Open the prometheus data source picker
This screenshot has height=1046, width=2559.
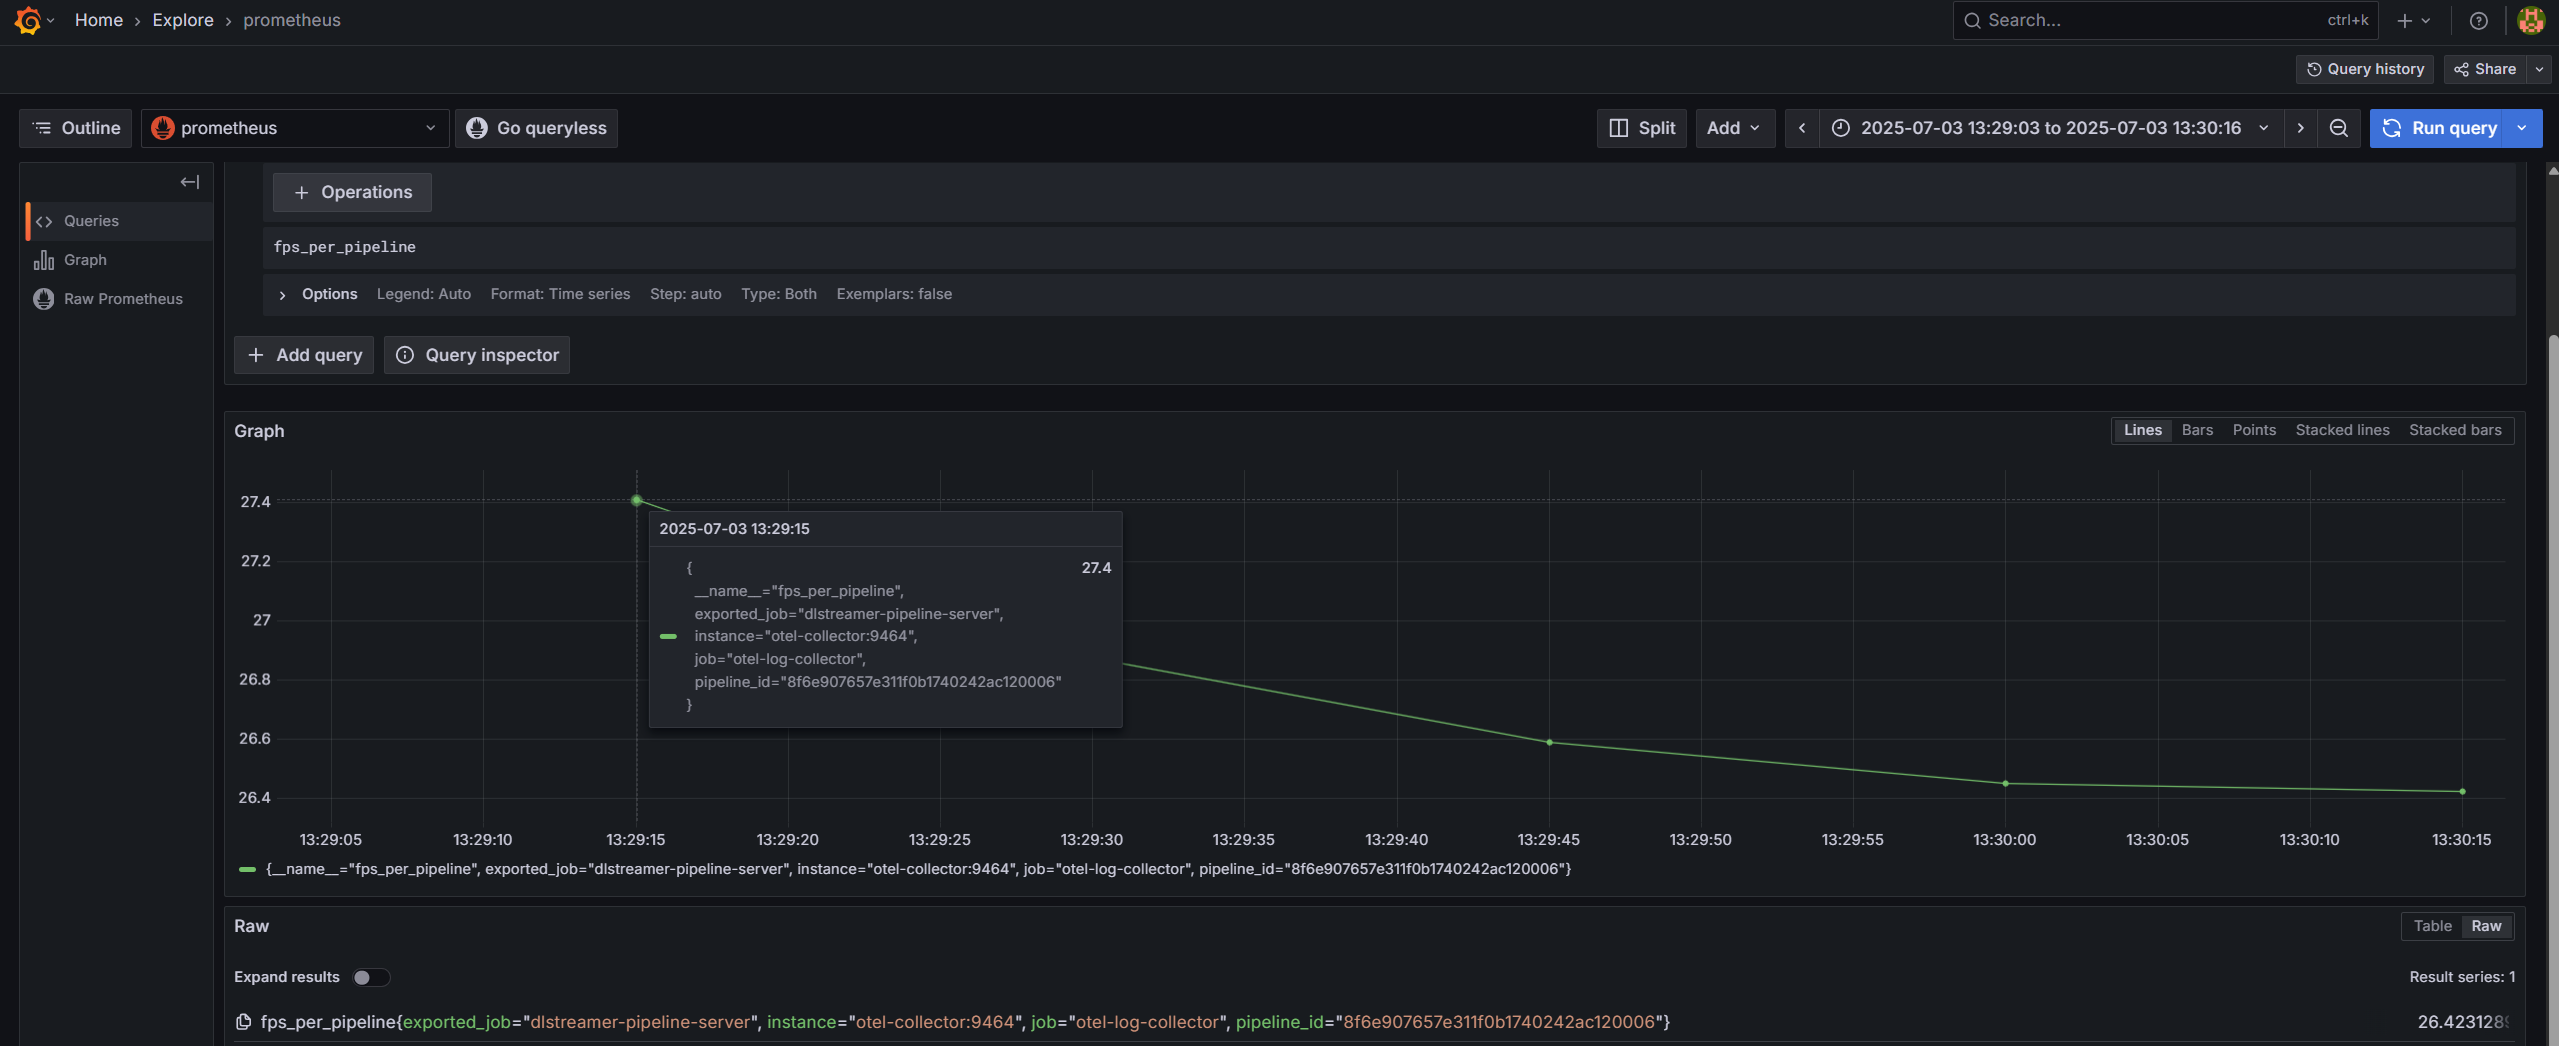click(x=294, y=128)
